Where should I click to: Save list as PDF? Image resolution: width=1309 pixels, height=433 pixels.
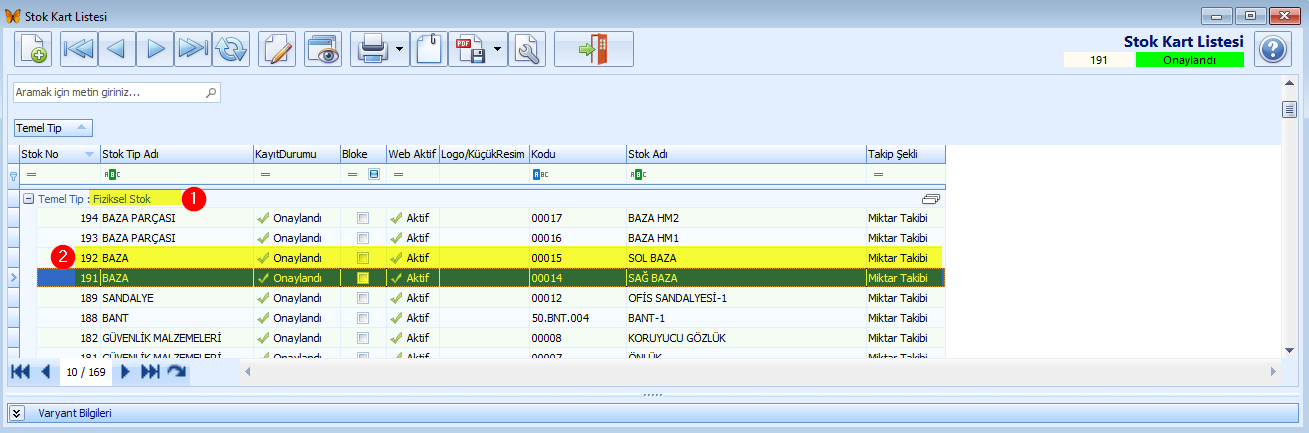(470, 48)
